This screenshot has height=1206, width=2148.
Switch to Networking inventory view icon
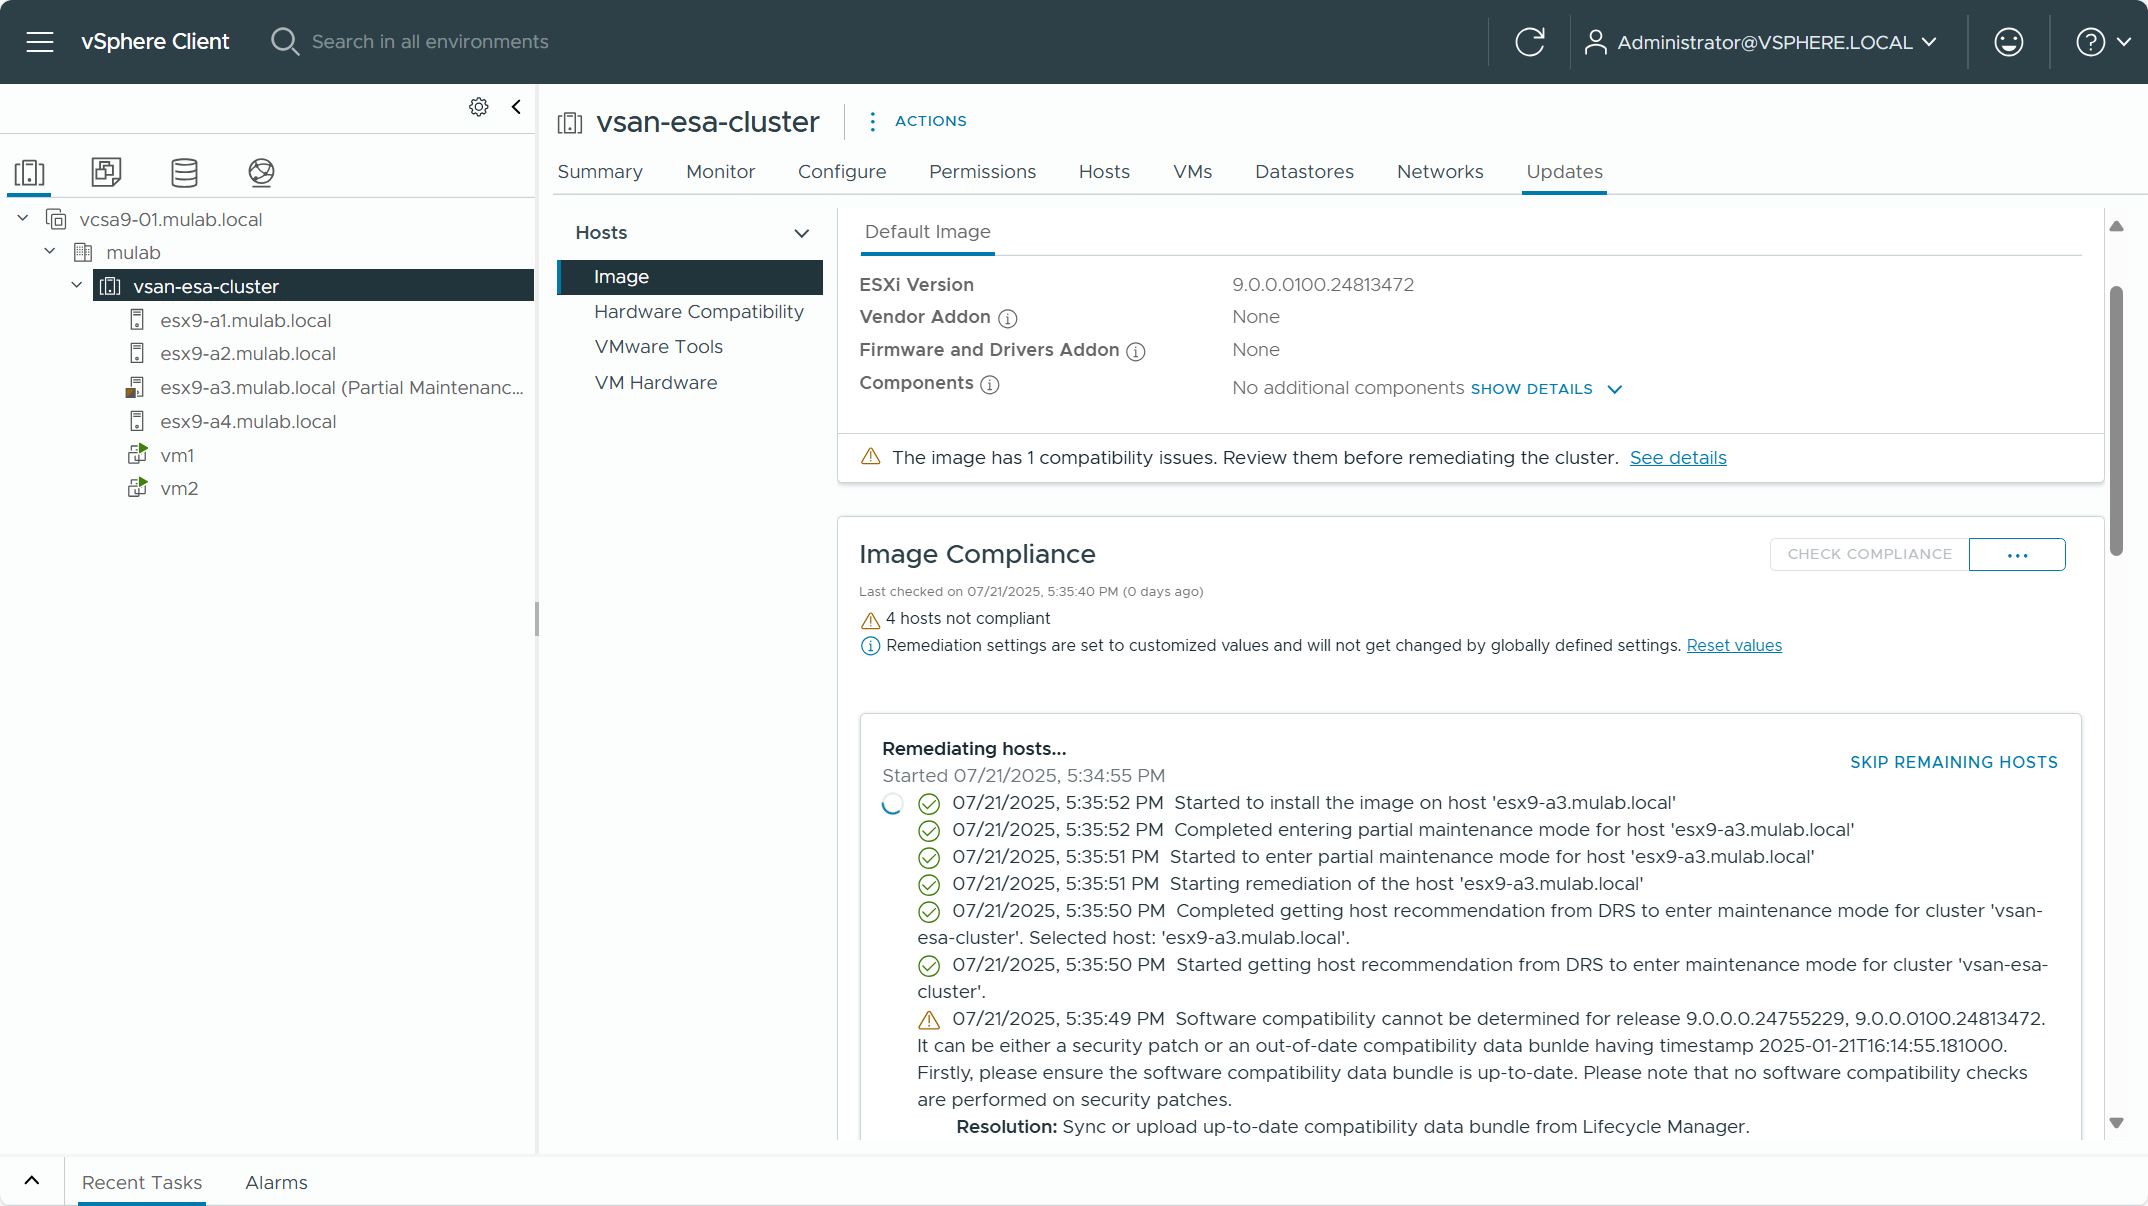coord(261,172)
